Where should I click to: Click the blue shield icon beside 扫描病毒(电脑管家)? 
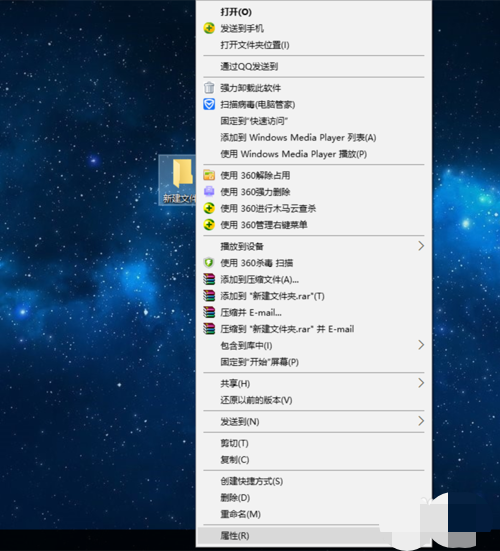(209, 104)
